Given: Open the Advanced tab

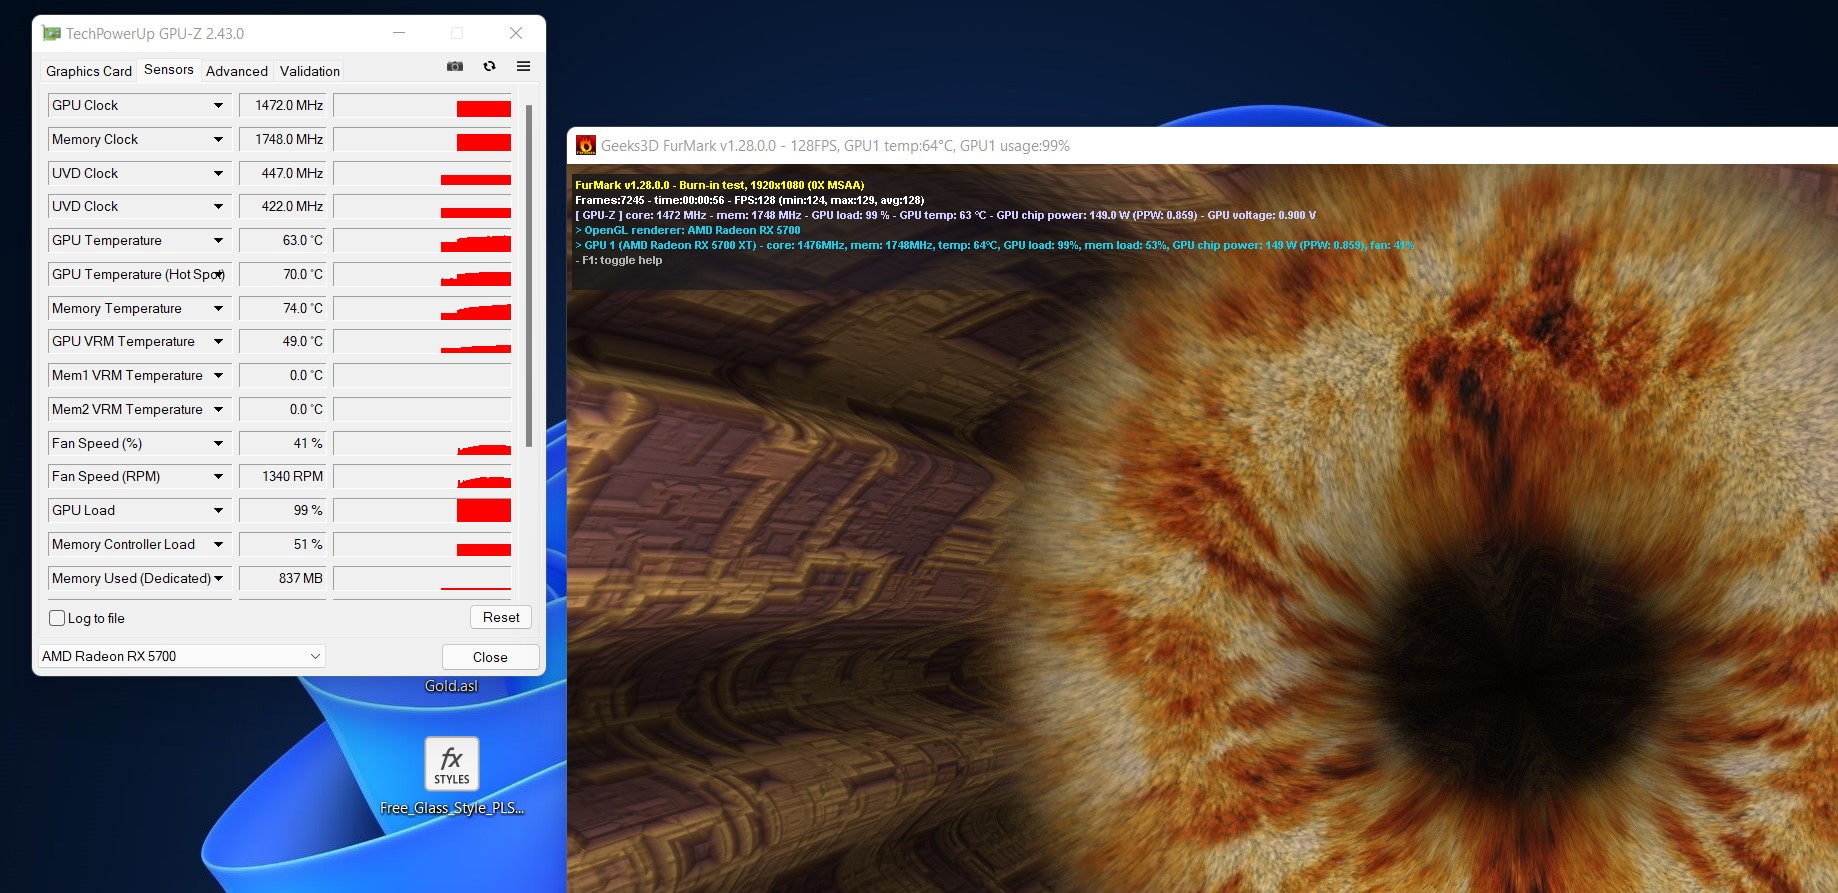Looking at the screenshot, I should point(237,71).
